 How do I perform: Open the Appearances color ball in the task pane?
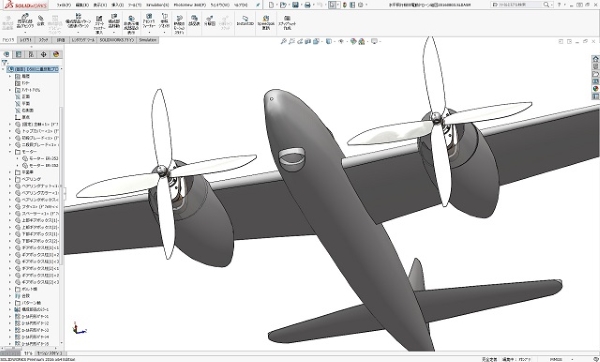click(x=595, y=89)
